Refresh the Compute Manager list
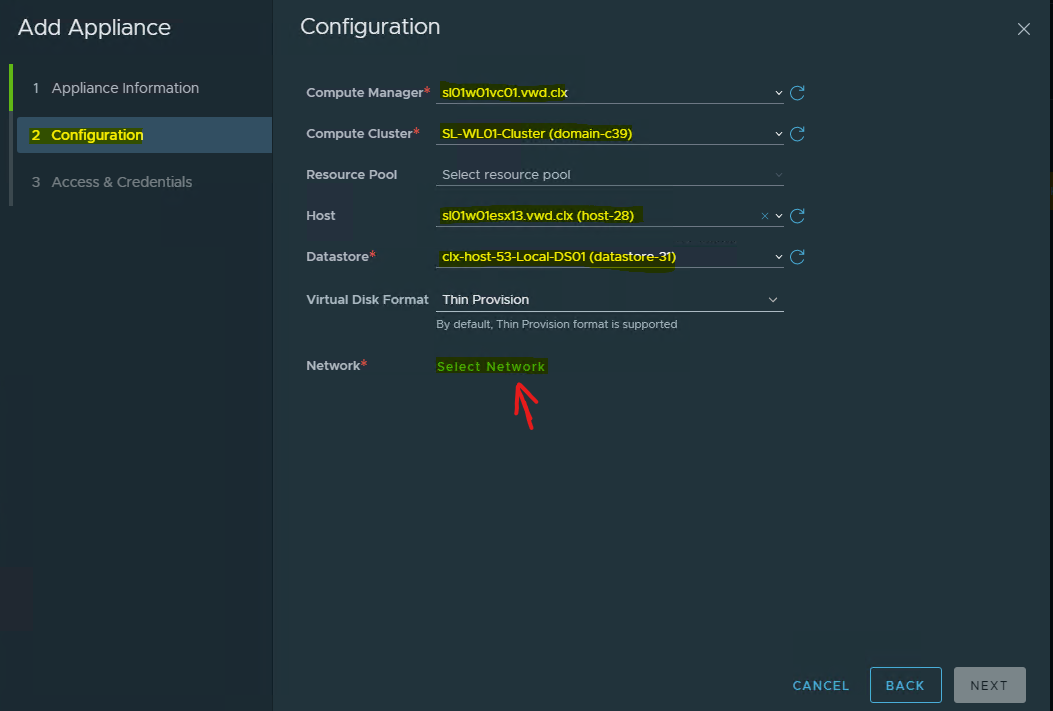The image size is (1053, 711). point(797,93)
